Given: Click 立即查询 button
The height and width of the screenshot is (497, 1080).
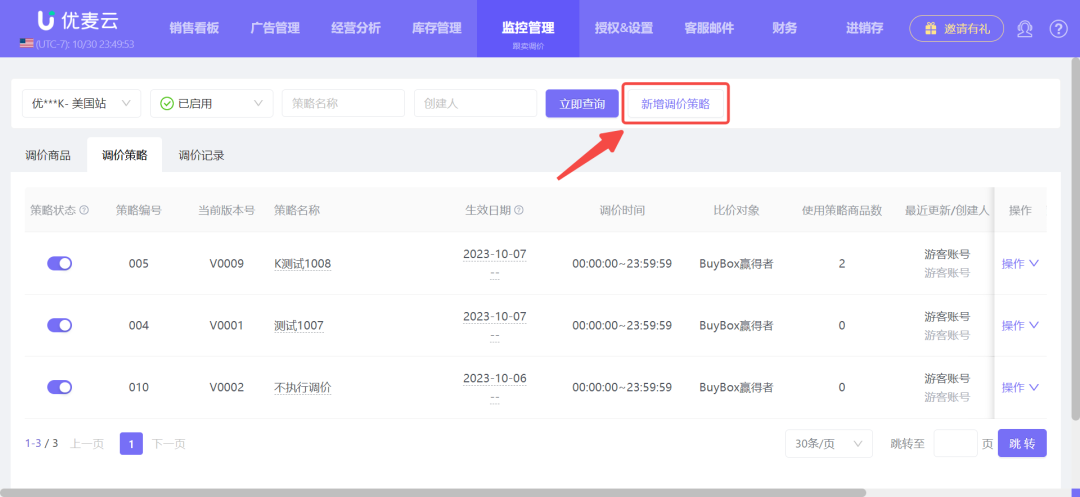Looking at the screenshot, I should [582, 103].
